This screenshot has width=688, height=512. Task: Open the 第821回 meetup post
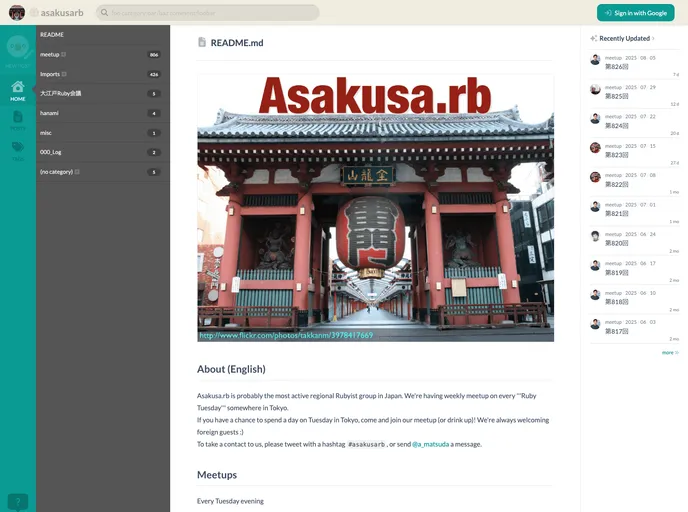pos(616,214)
